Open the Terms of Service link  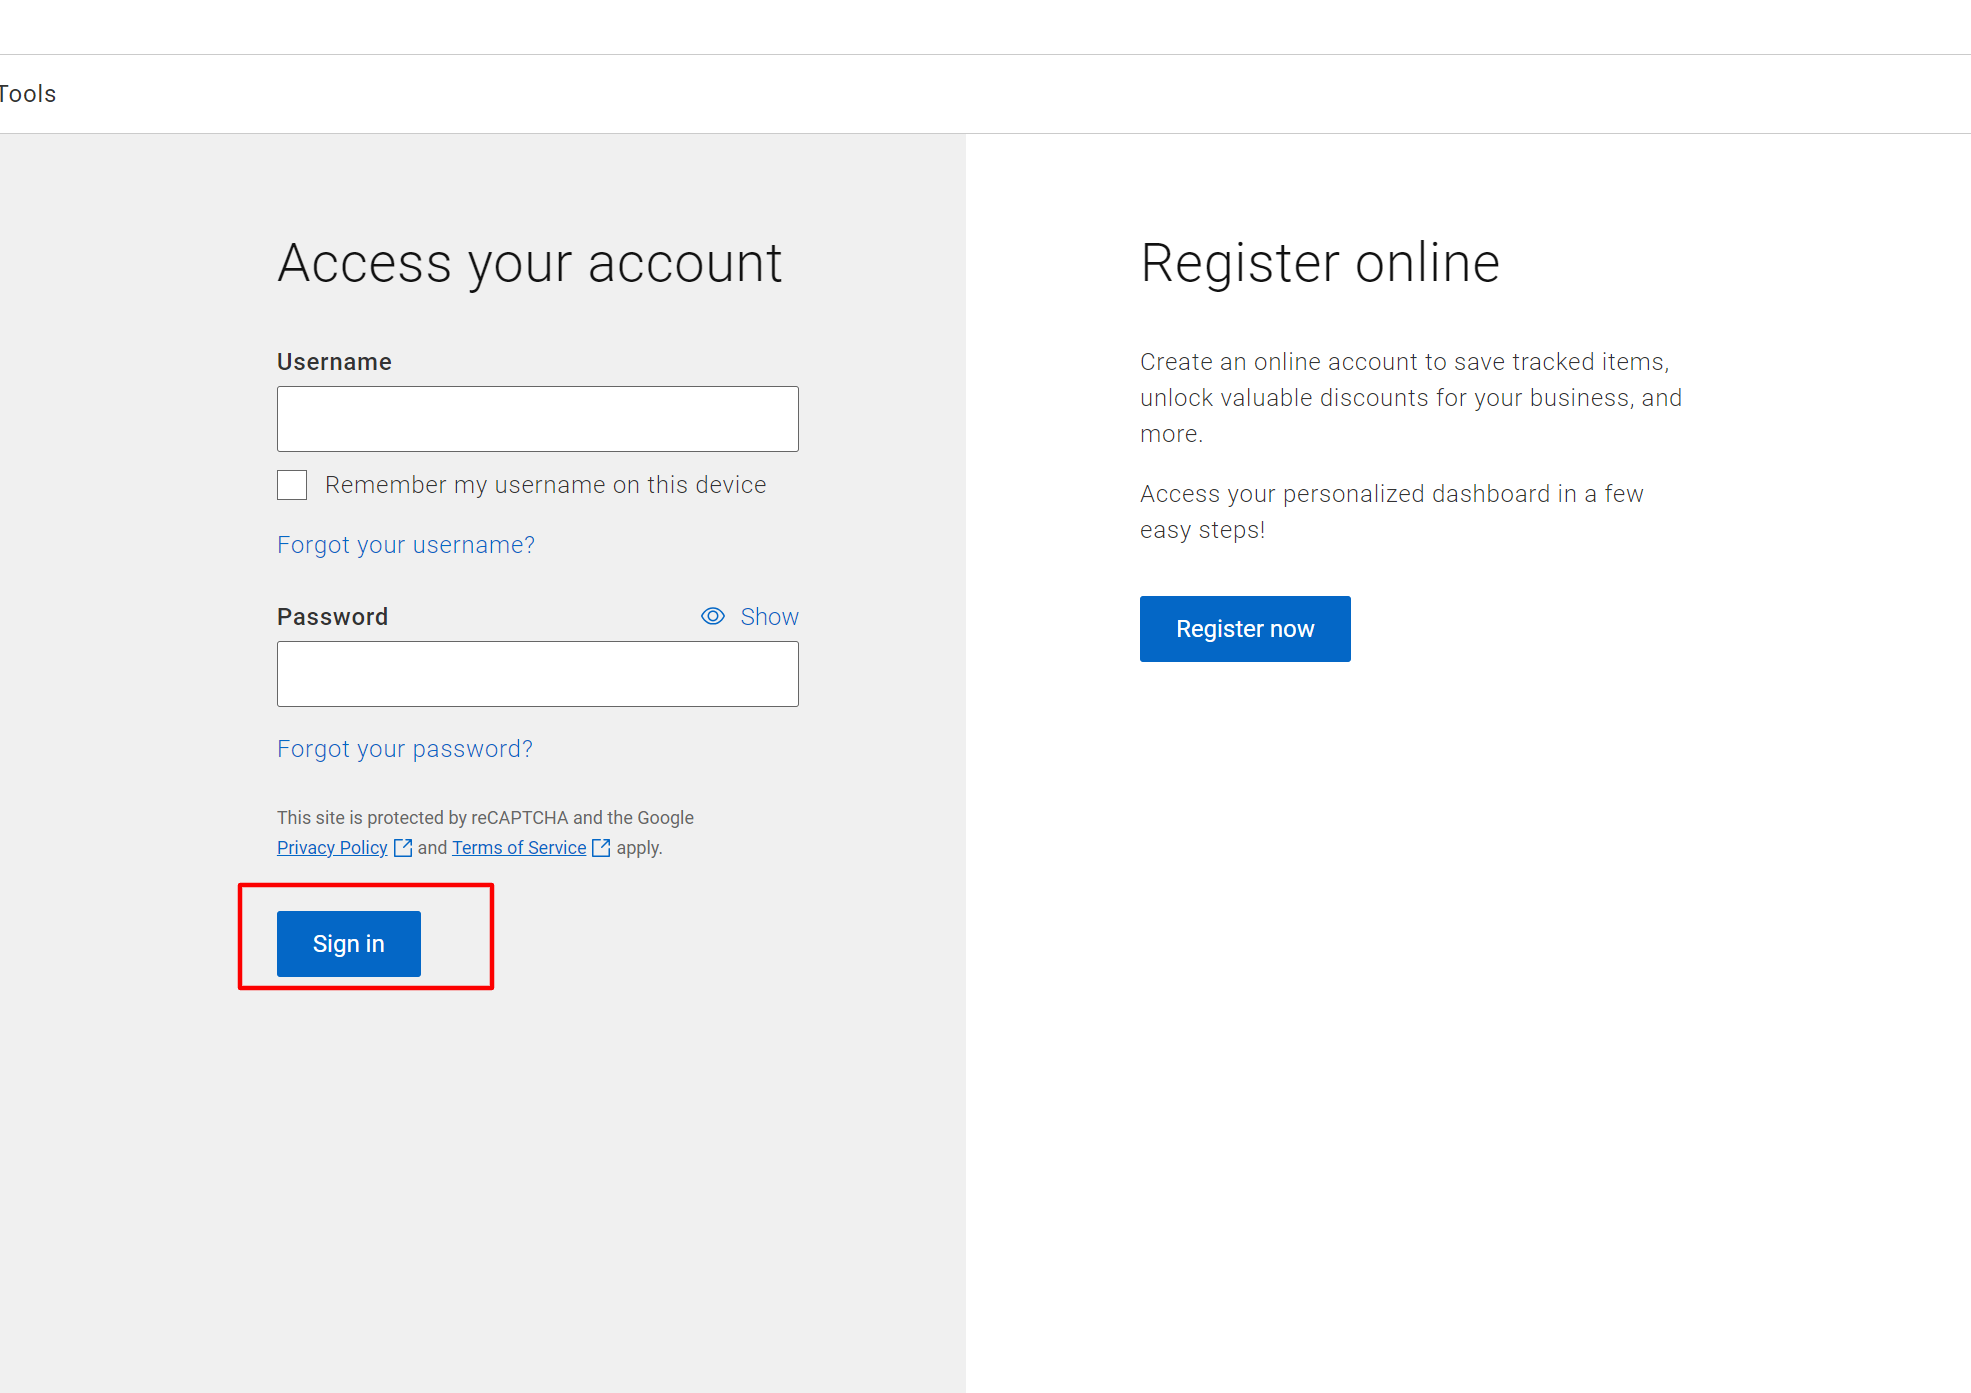click(x=519, y=848)
